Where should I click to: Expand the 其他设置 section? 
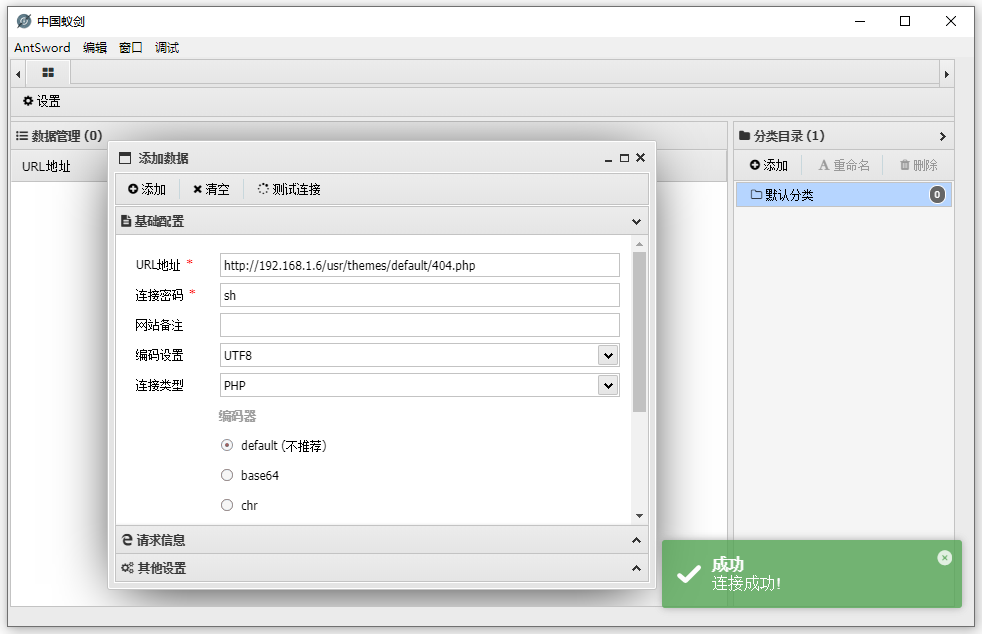point(636,568)
